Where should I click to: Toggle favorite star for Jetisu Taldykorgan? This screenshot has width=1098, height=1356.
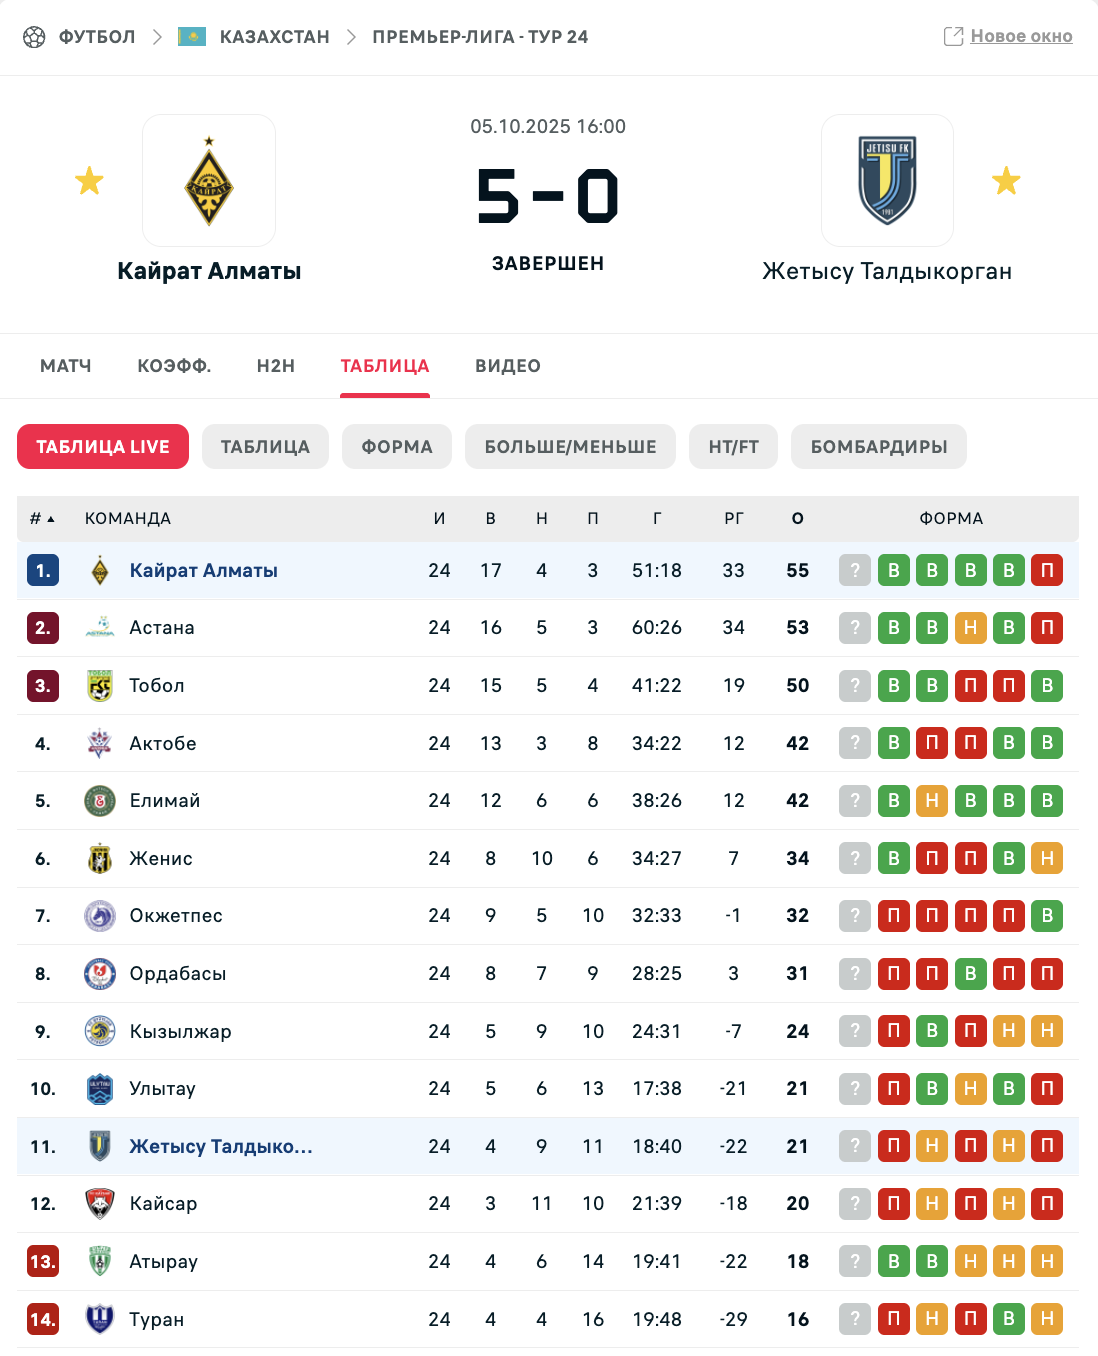1006,181
